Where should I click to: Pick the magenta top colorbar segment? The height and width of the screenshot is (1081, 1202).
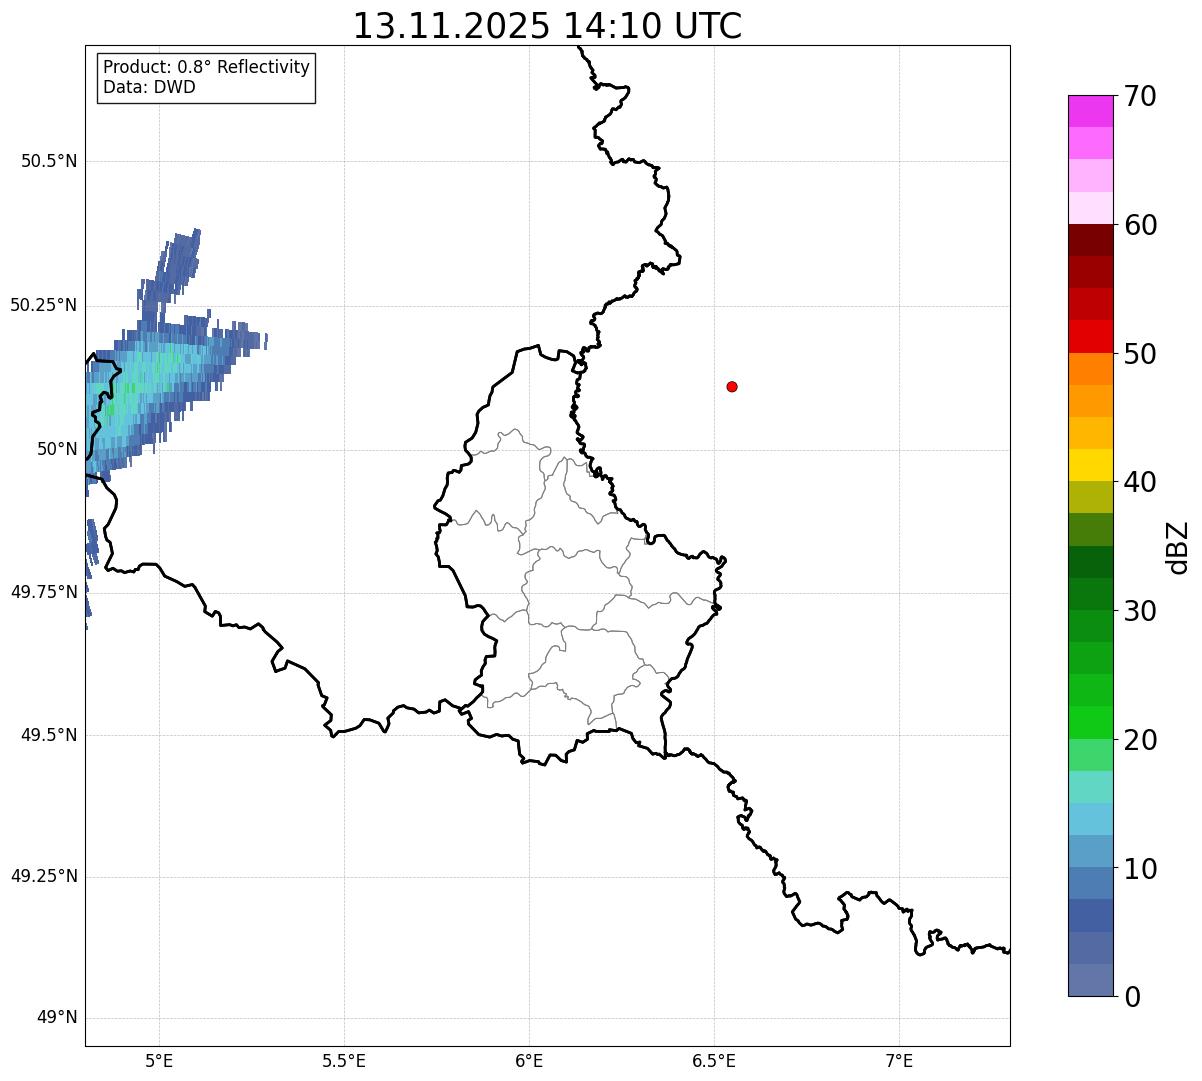pyautogui.click(x=1090, y=111)
